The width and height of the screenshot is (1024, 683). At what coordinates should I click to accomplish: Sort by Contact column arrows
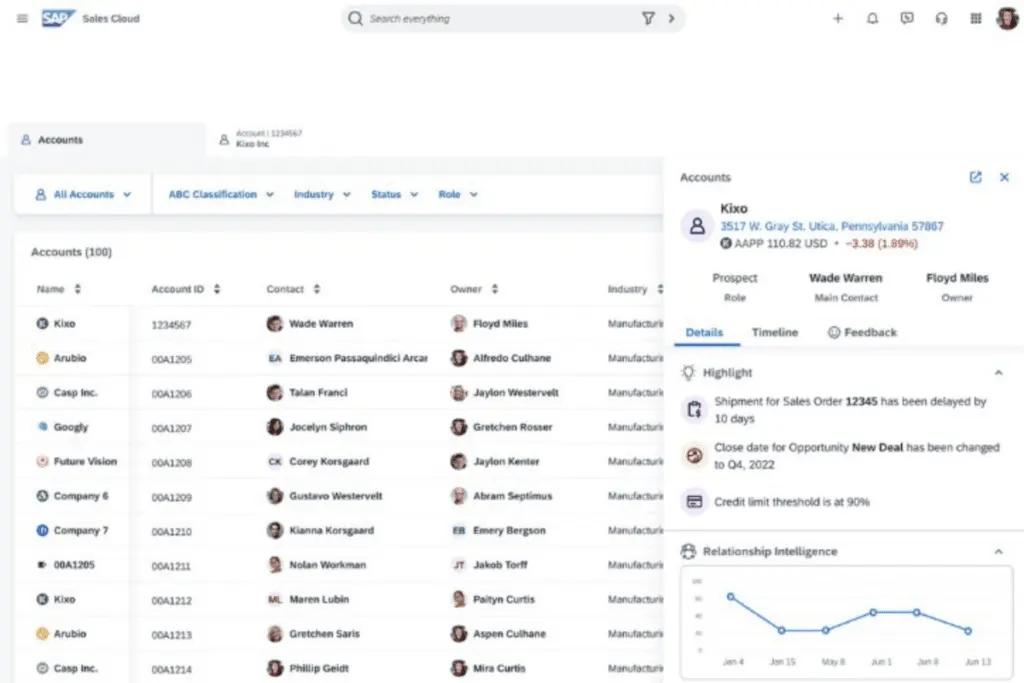(317, 289)
